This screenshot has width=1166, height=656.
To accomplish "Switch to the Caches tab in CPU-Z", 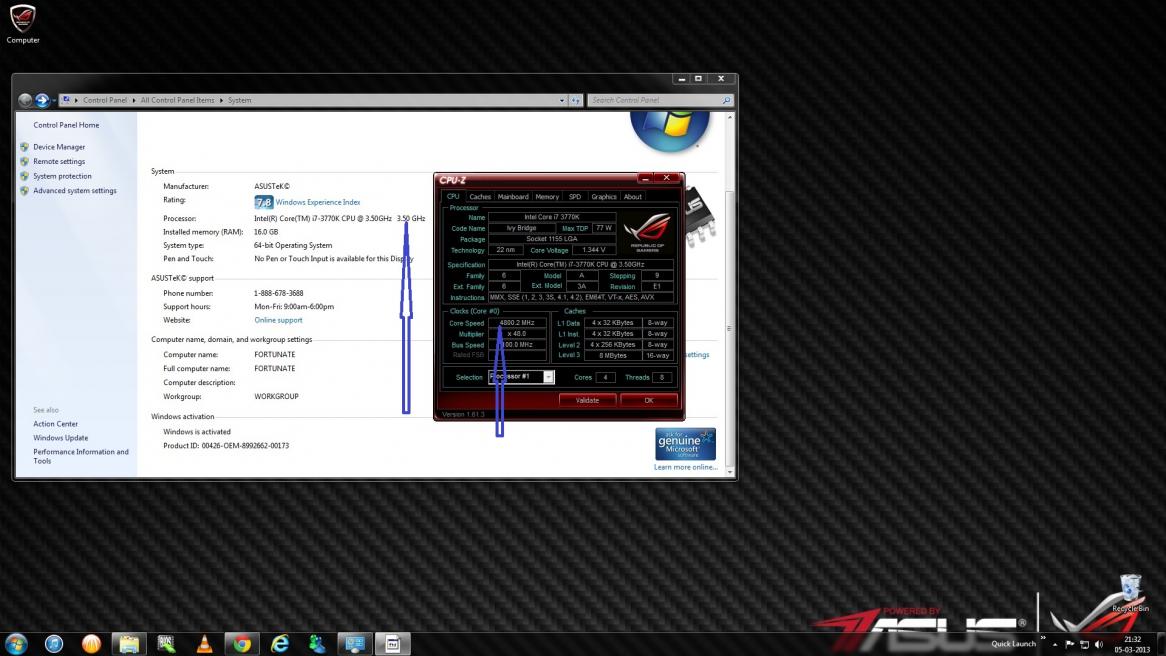I will pos(480,197).
